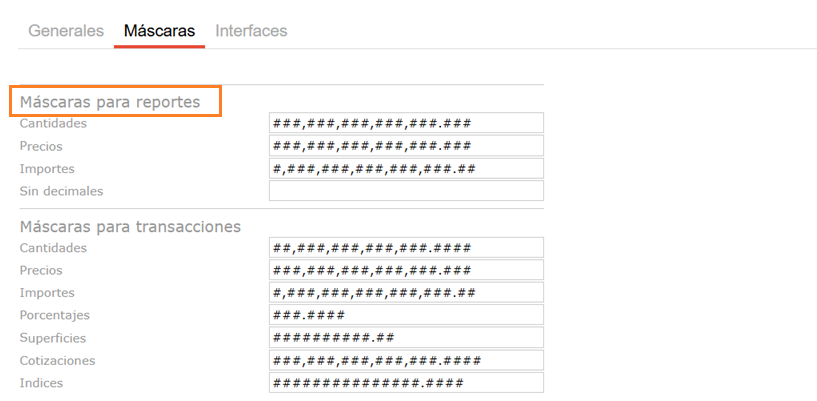Click the Porcentajes mask input field

pos(406,315)
